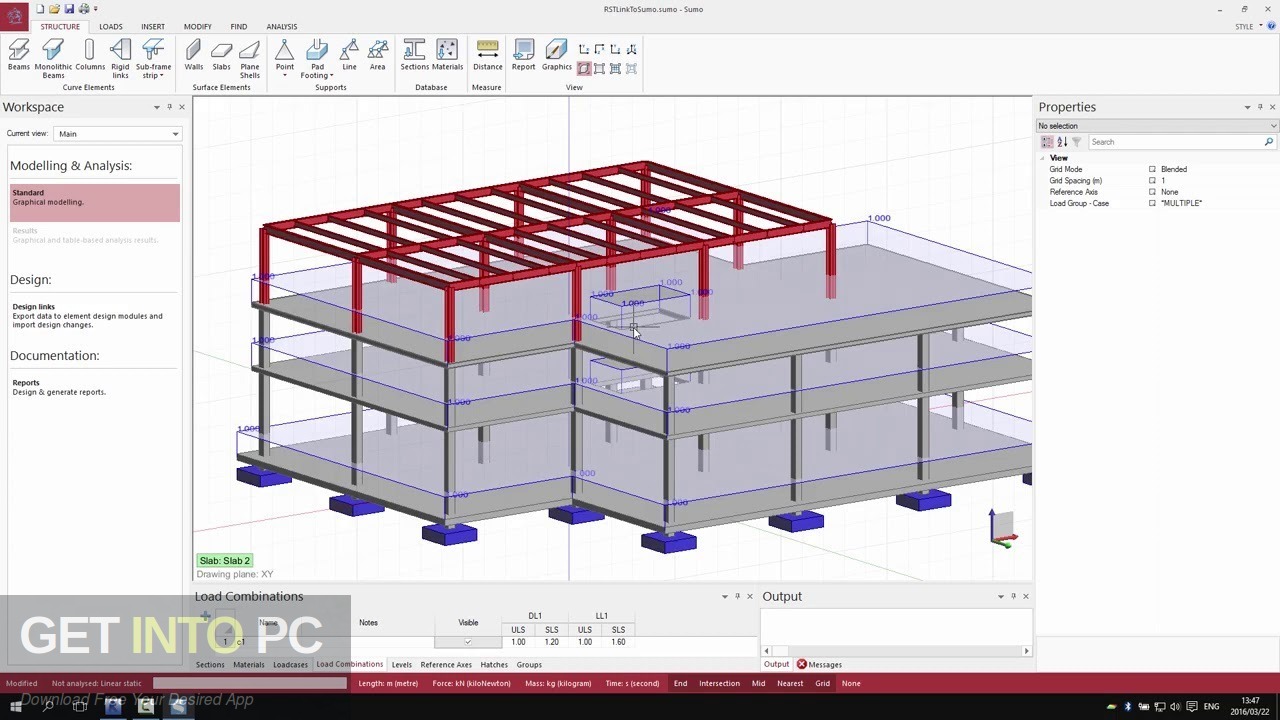Open the Graphics view
This screenshot has height=720, width=1280.
click(x=556, y=55)
